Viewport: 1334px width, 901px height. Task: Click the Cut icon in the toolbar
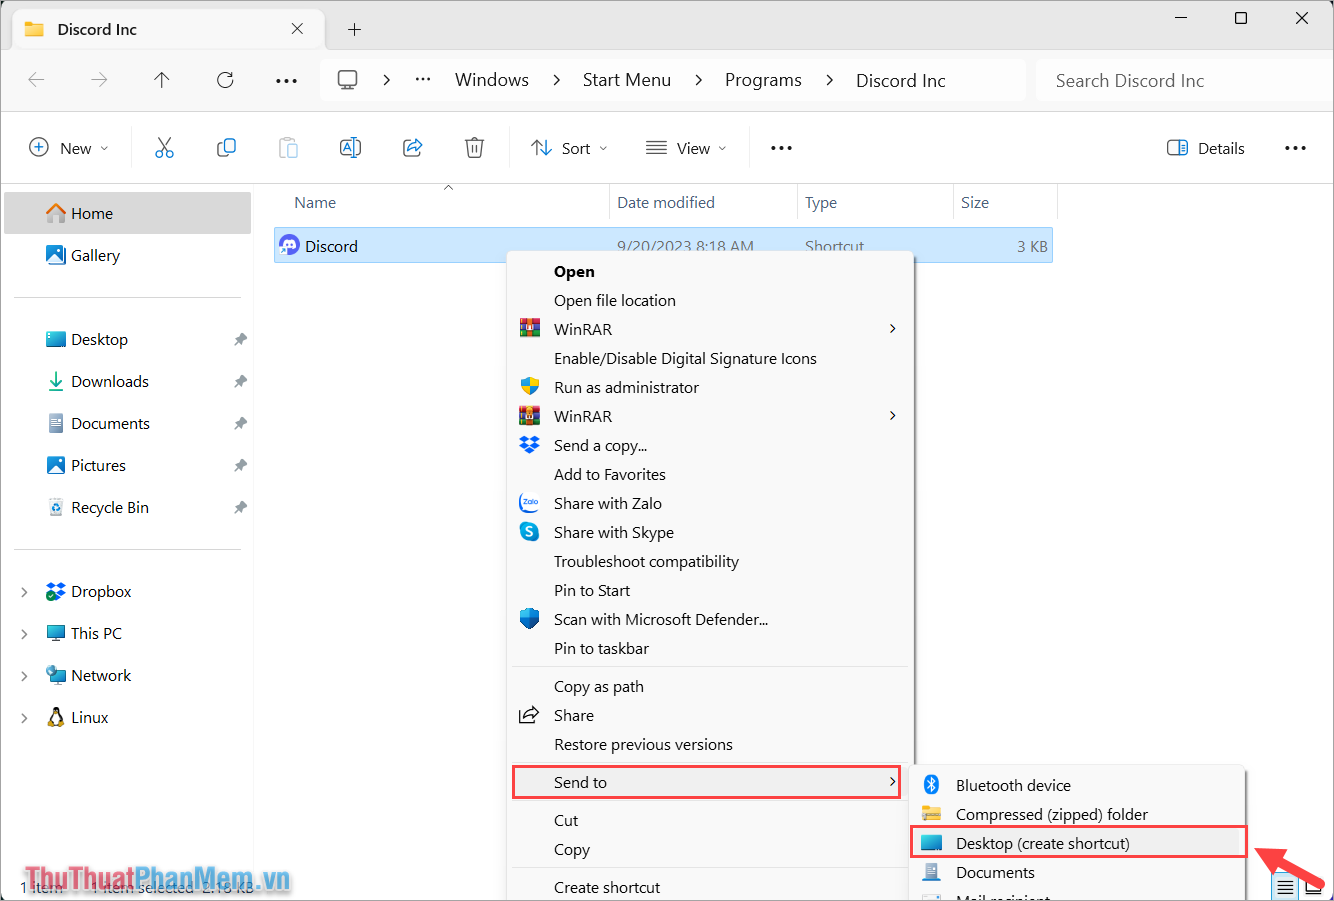coord(164,147)
